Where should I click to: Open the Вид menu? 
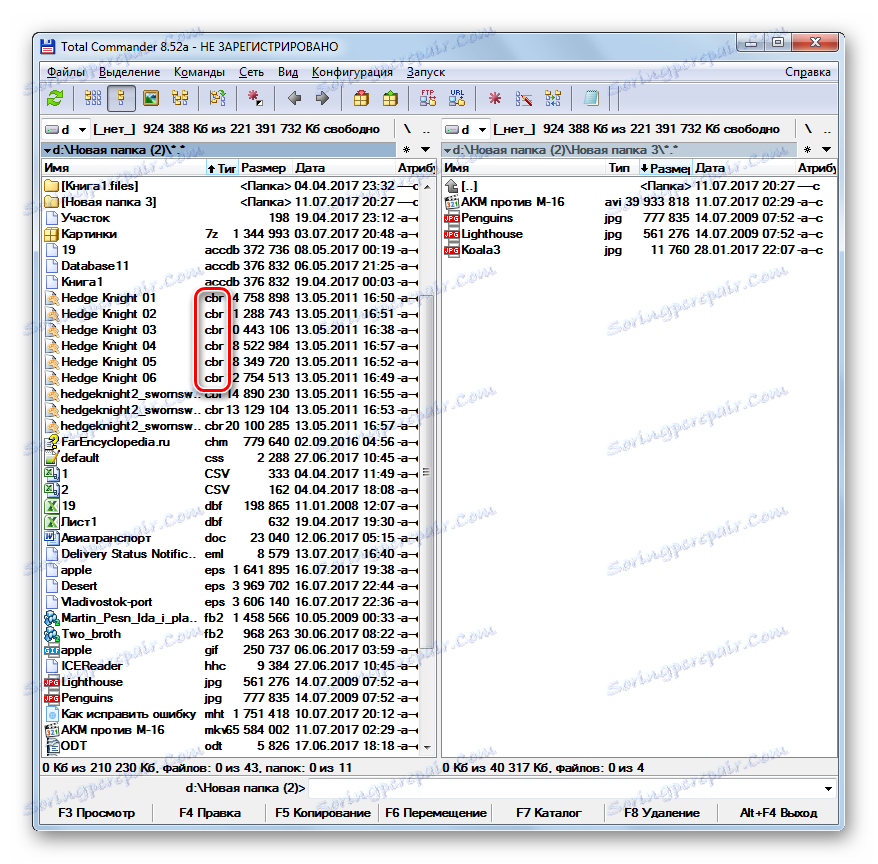coord(288,72)
